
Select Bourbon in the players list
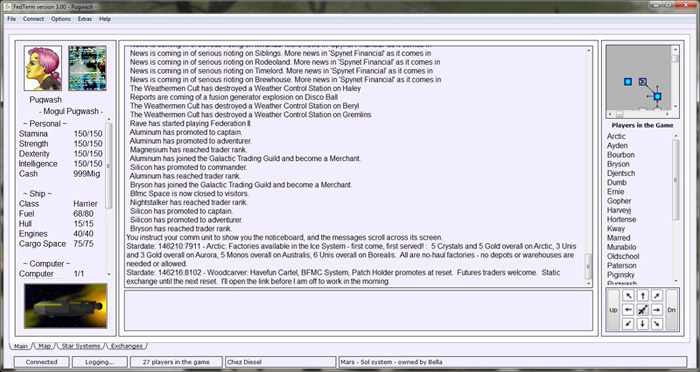(621, 155)
